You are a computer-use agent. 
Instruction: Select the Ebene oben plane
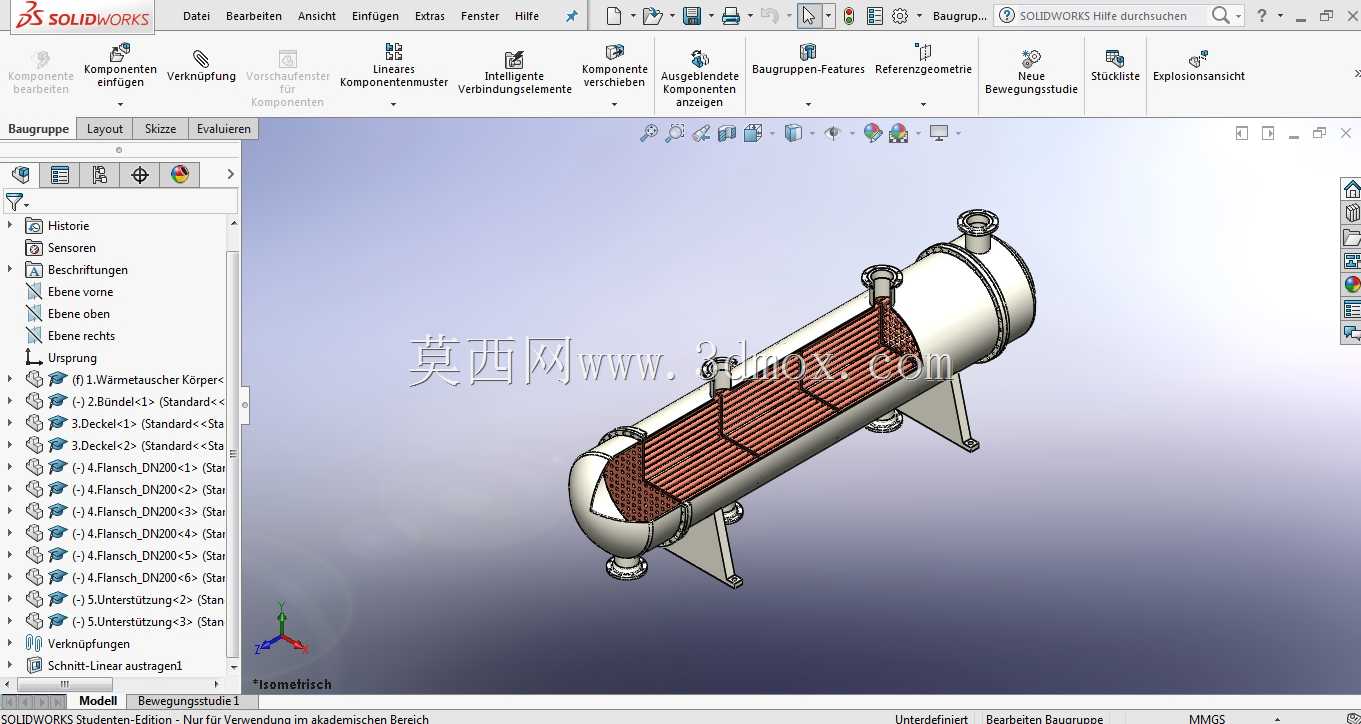pyautogui.click(x=79, y=313)
